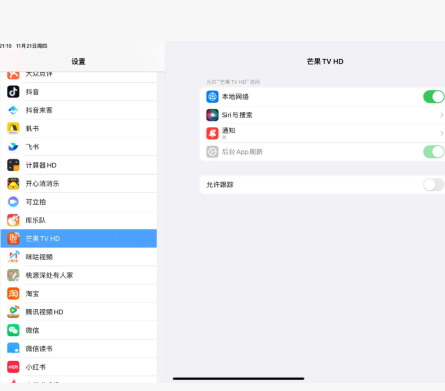Tap the 帆书 yellow app icon
This screenshot has height=391, width=445.
tap(13, 128)
